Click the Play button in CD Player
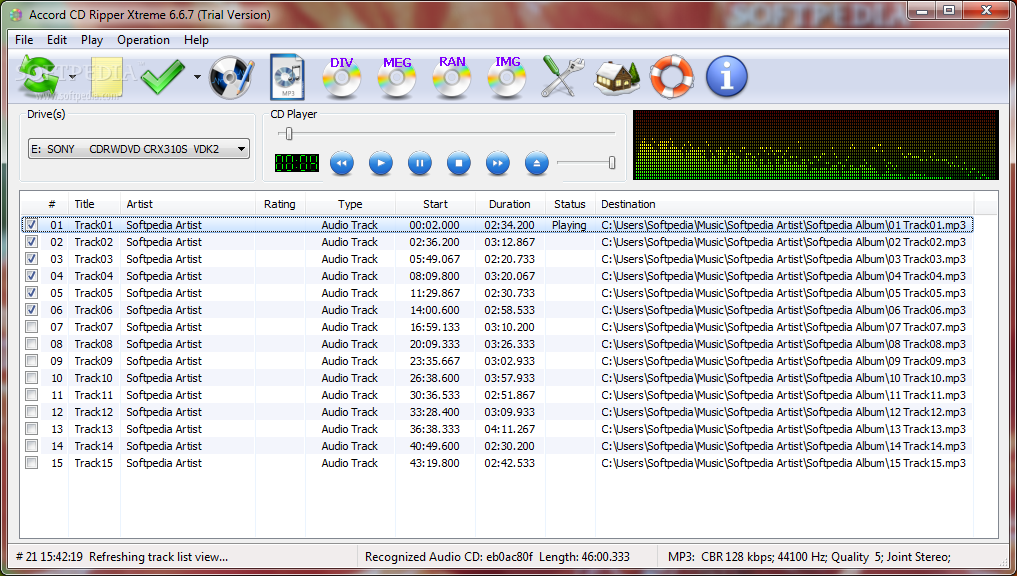Viewport: 1017px width, 576px height. coord(381,163)
